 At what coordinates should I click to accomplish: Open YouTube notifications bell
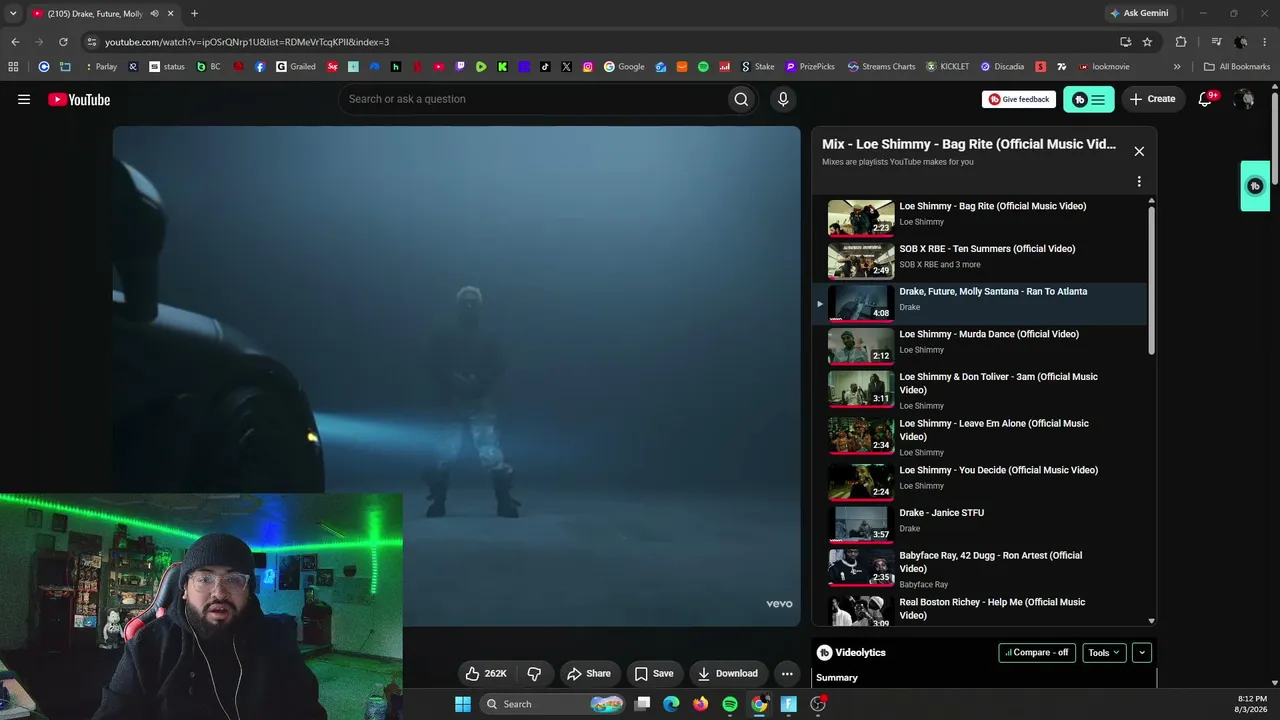(1205, 99)
